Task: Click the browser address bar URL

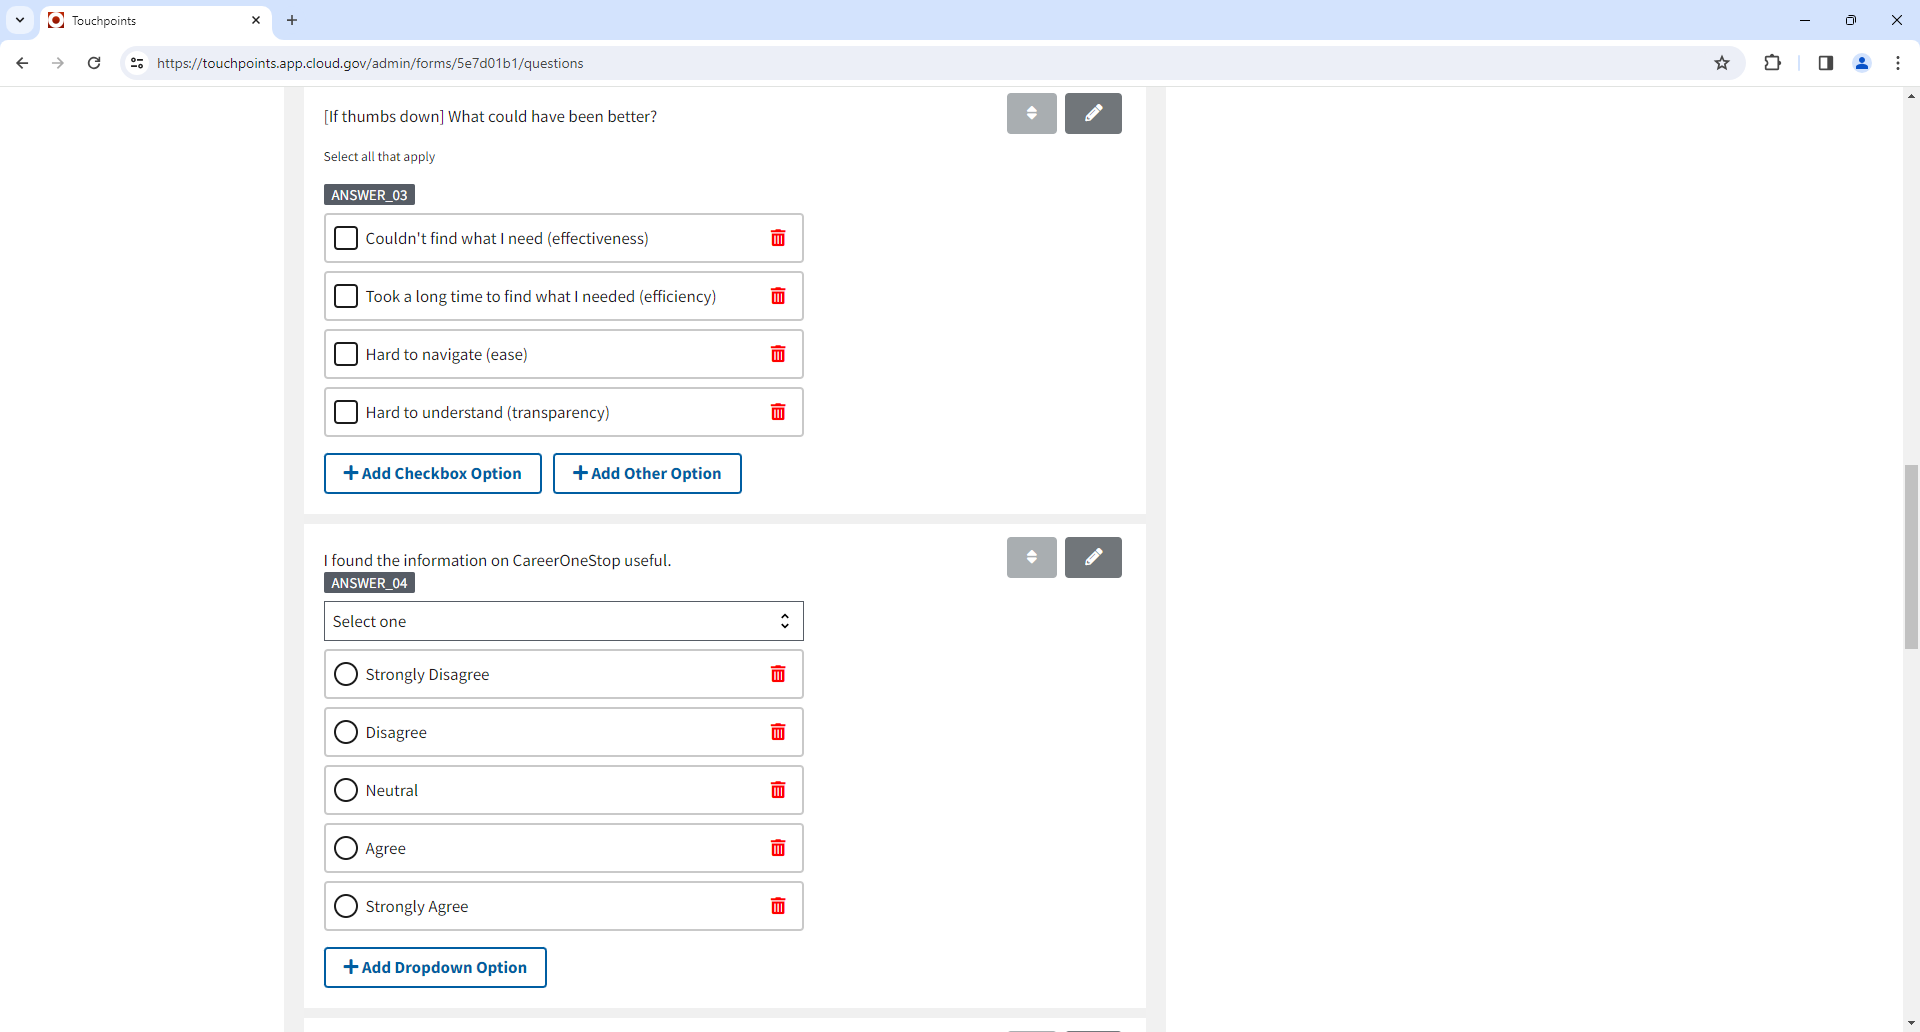Action: [x=370, y=63]
